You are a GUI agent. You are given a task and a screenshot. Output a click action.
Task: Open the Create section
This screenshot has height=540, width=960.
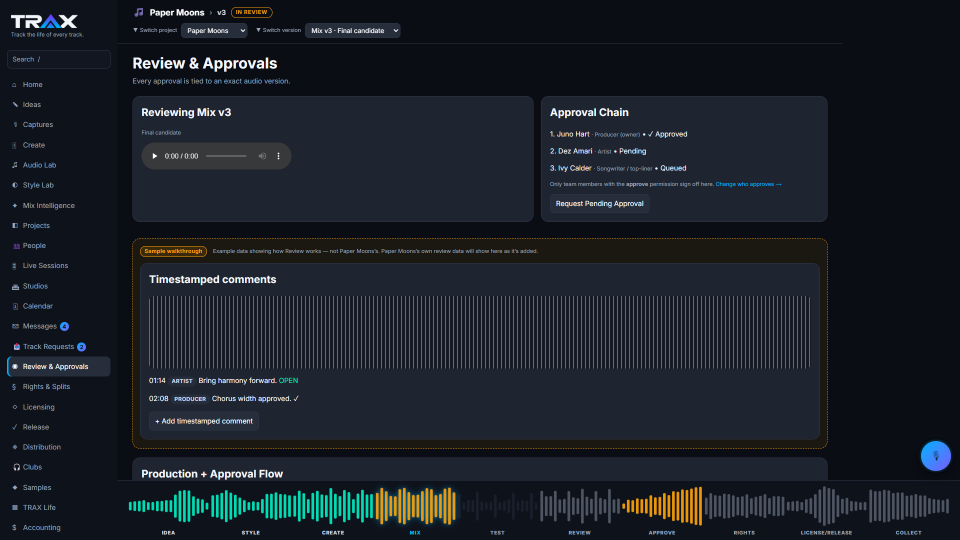point(34,145)
